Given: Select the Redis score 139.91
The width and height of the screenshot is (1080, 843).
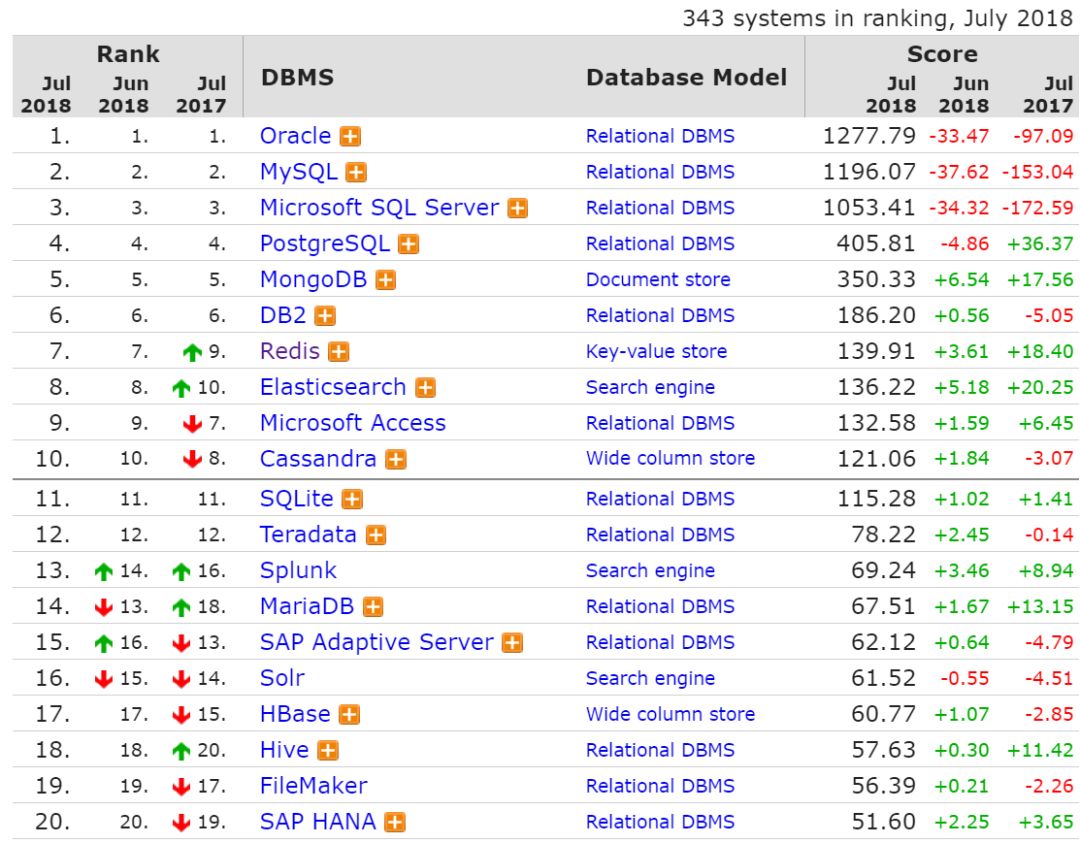Looking at the screenshot, I should [x=876, y=351].
